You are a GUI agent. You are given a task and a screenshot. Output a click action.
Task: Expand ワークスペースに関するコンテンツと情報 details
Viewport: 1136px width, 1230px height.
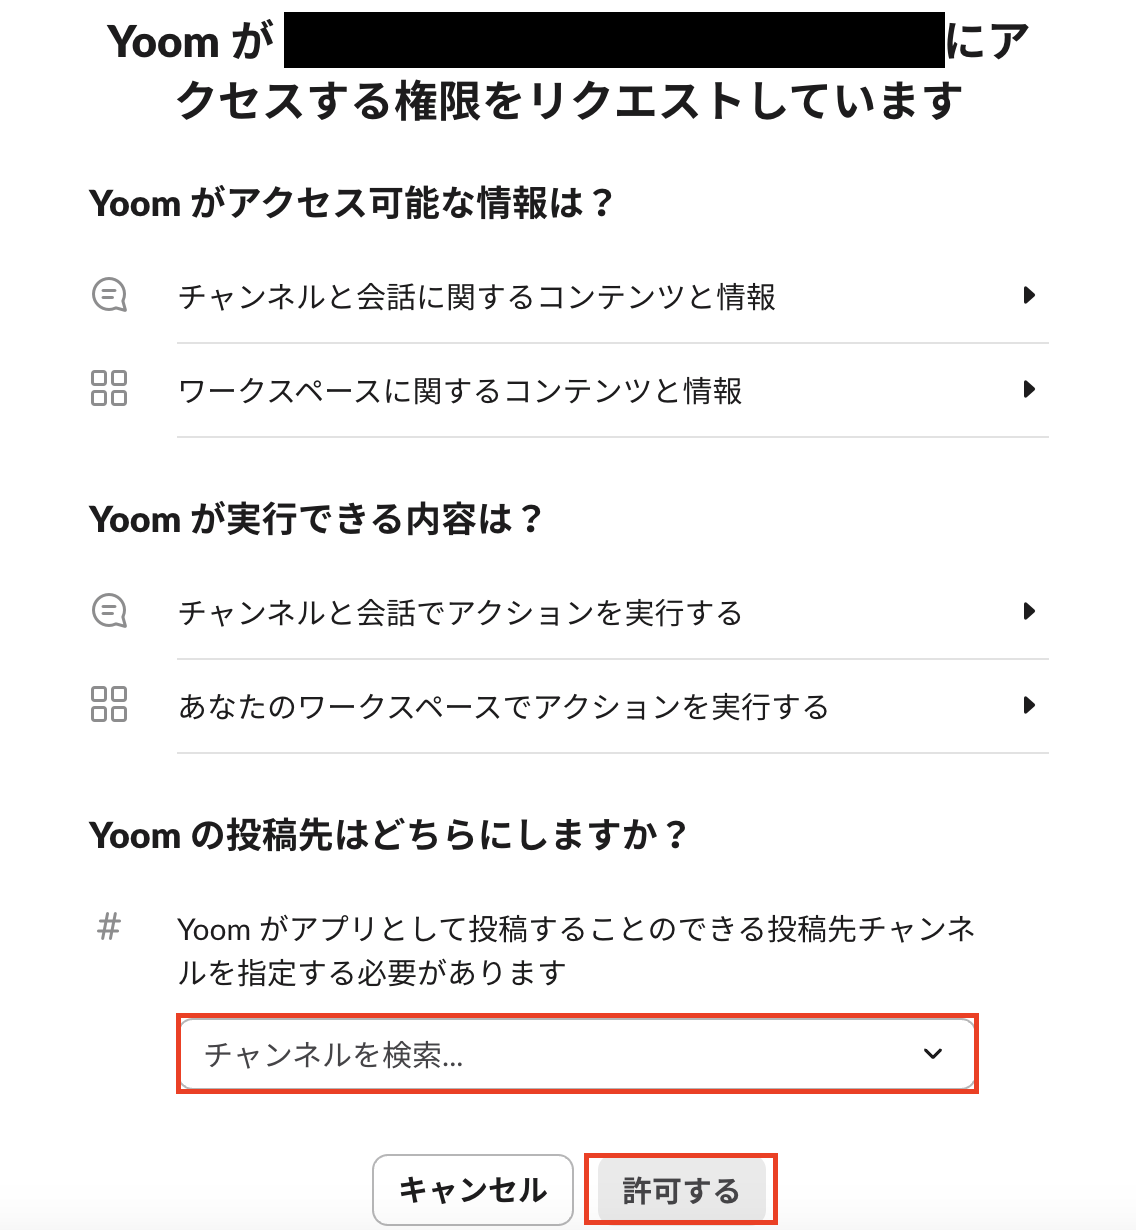(1030, 389)
